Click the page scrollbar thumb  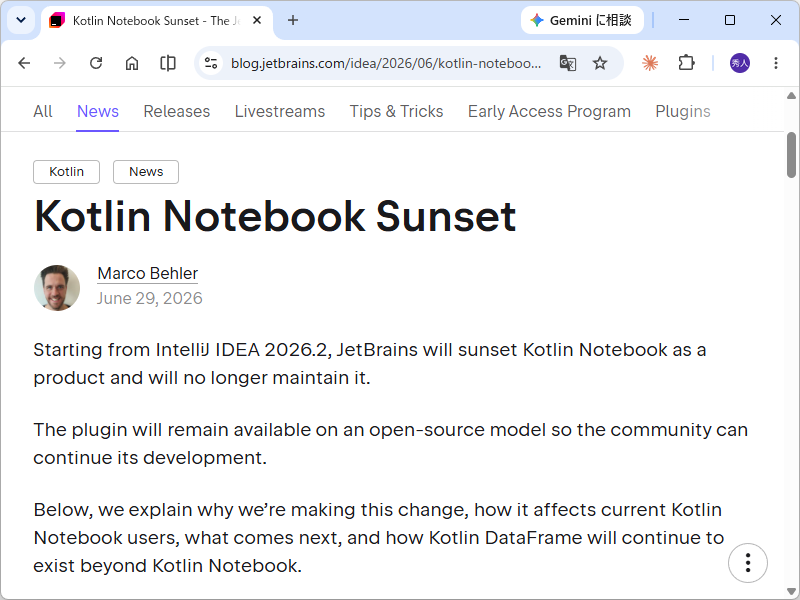(x=791, y=155)
